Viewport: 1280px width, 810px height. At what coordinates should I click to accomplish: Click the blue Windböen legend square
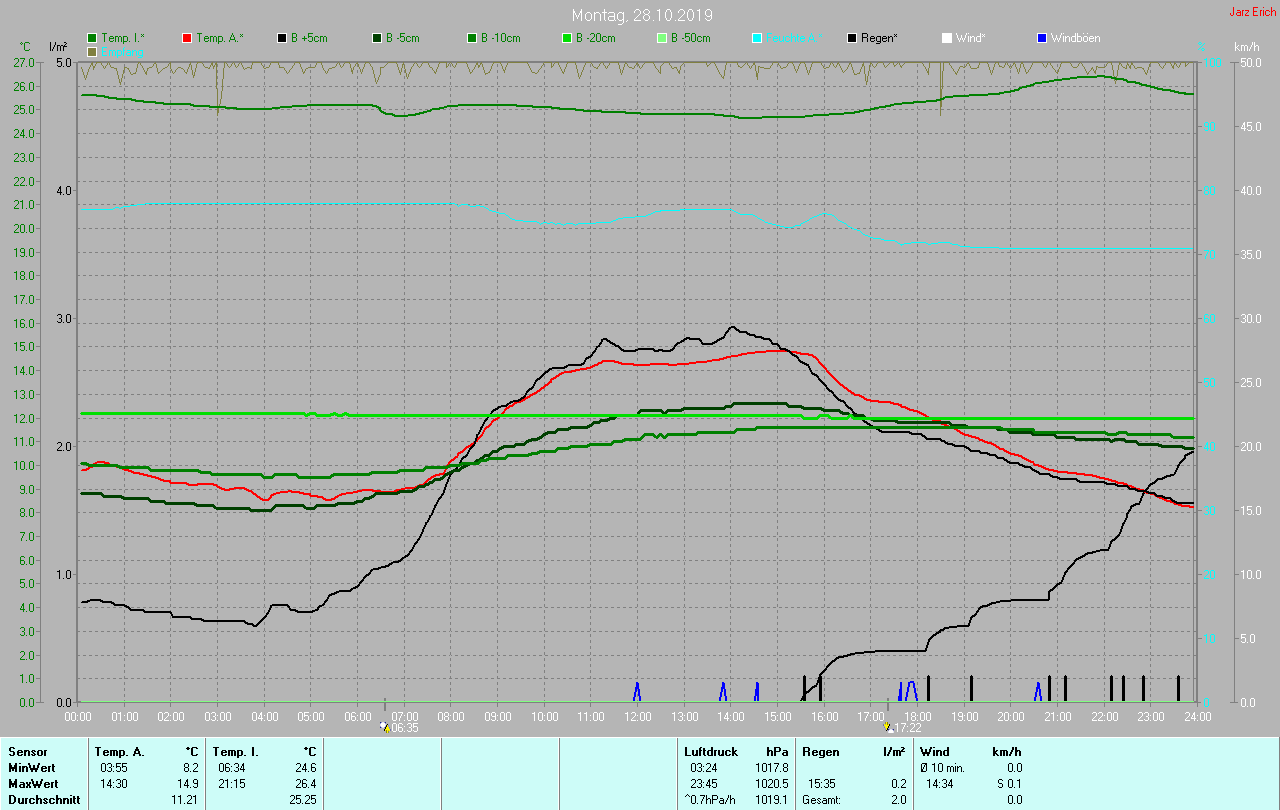(x=1042, y=38)
